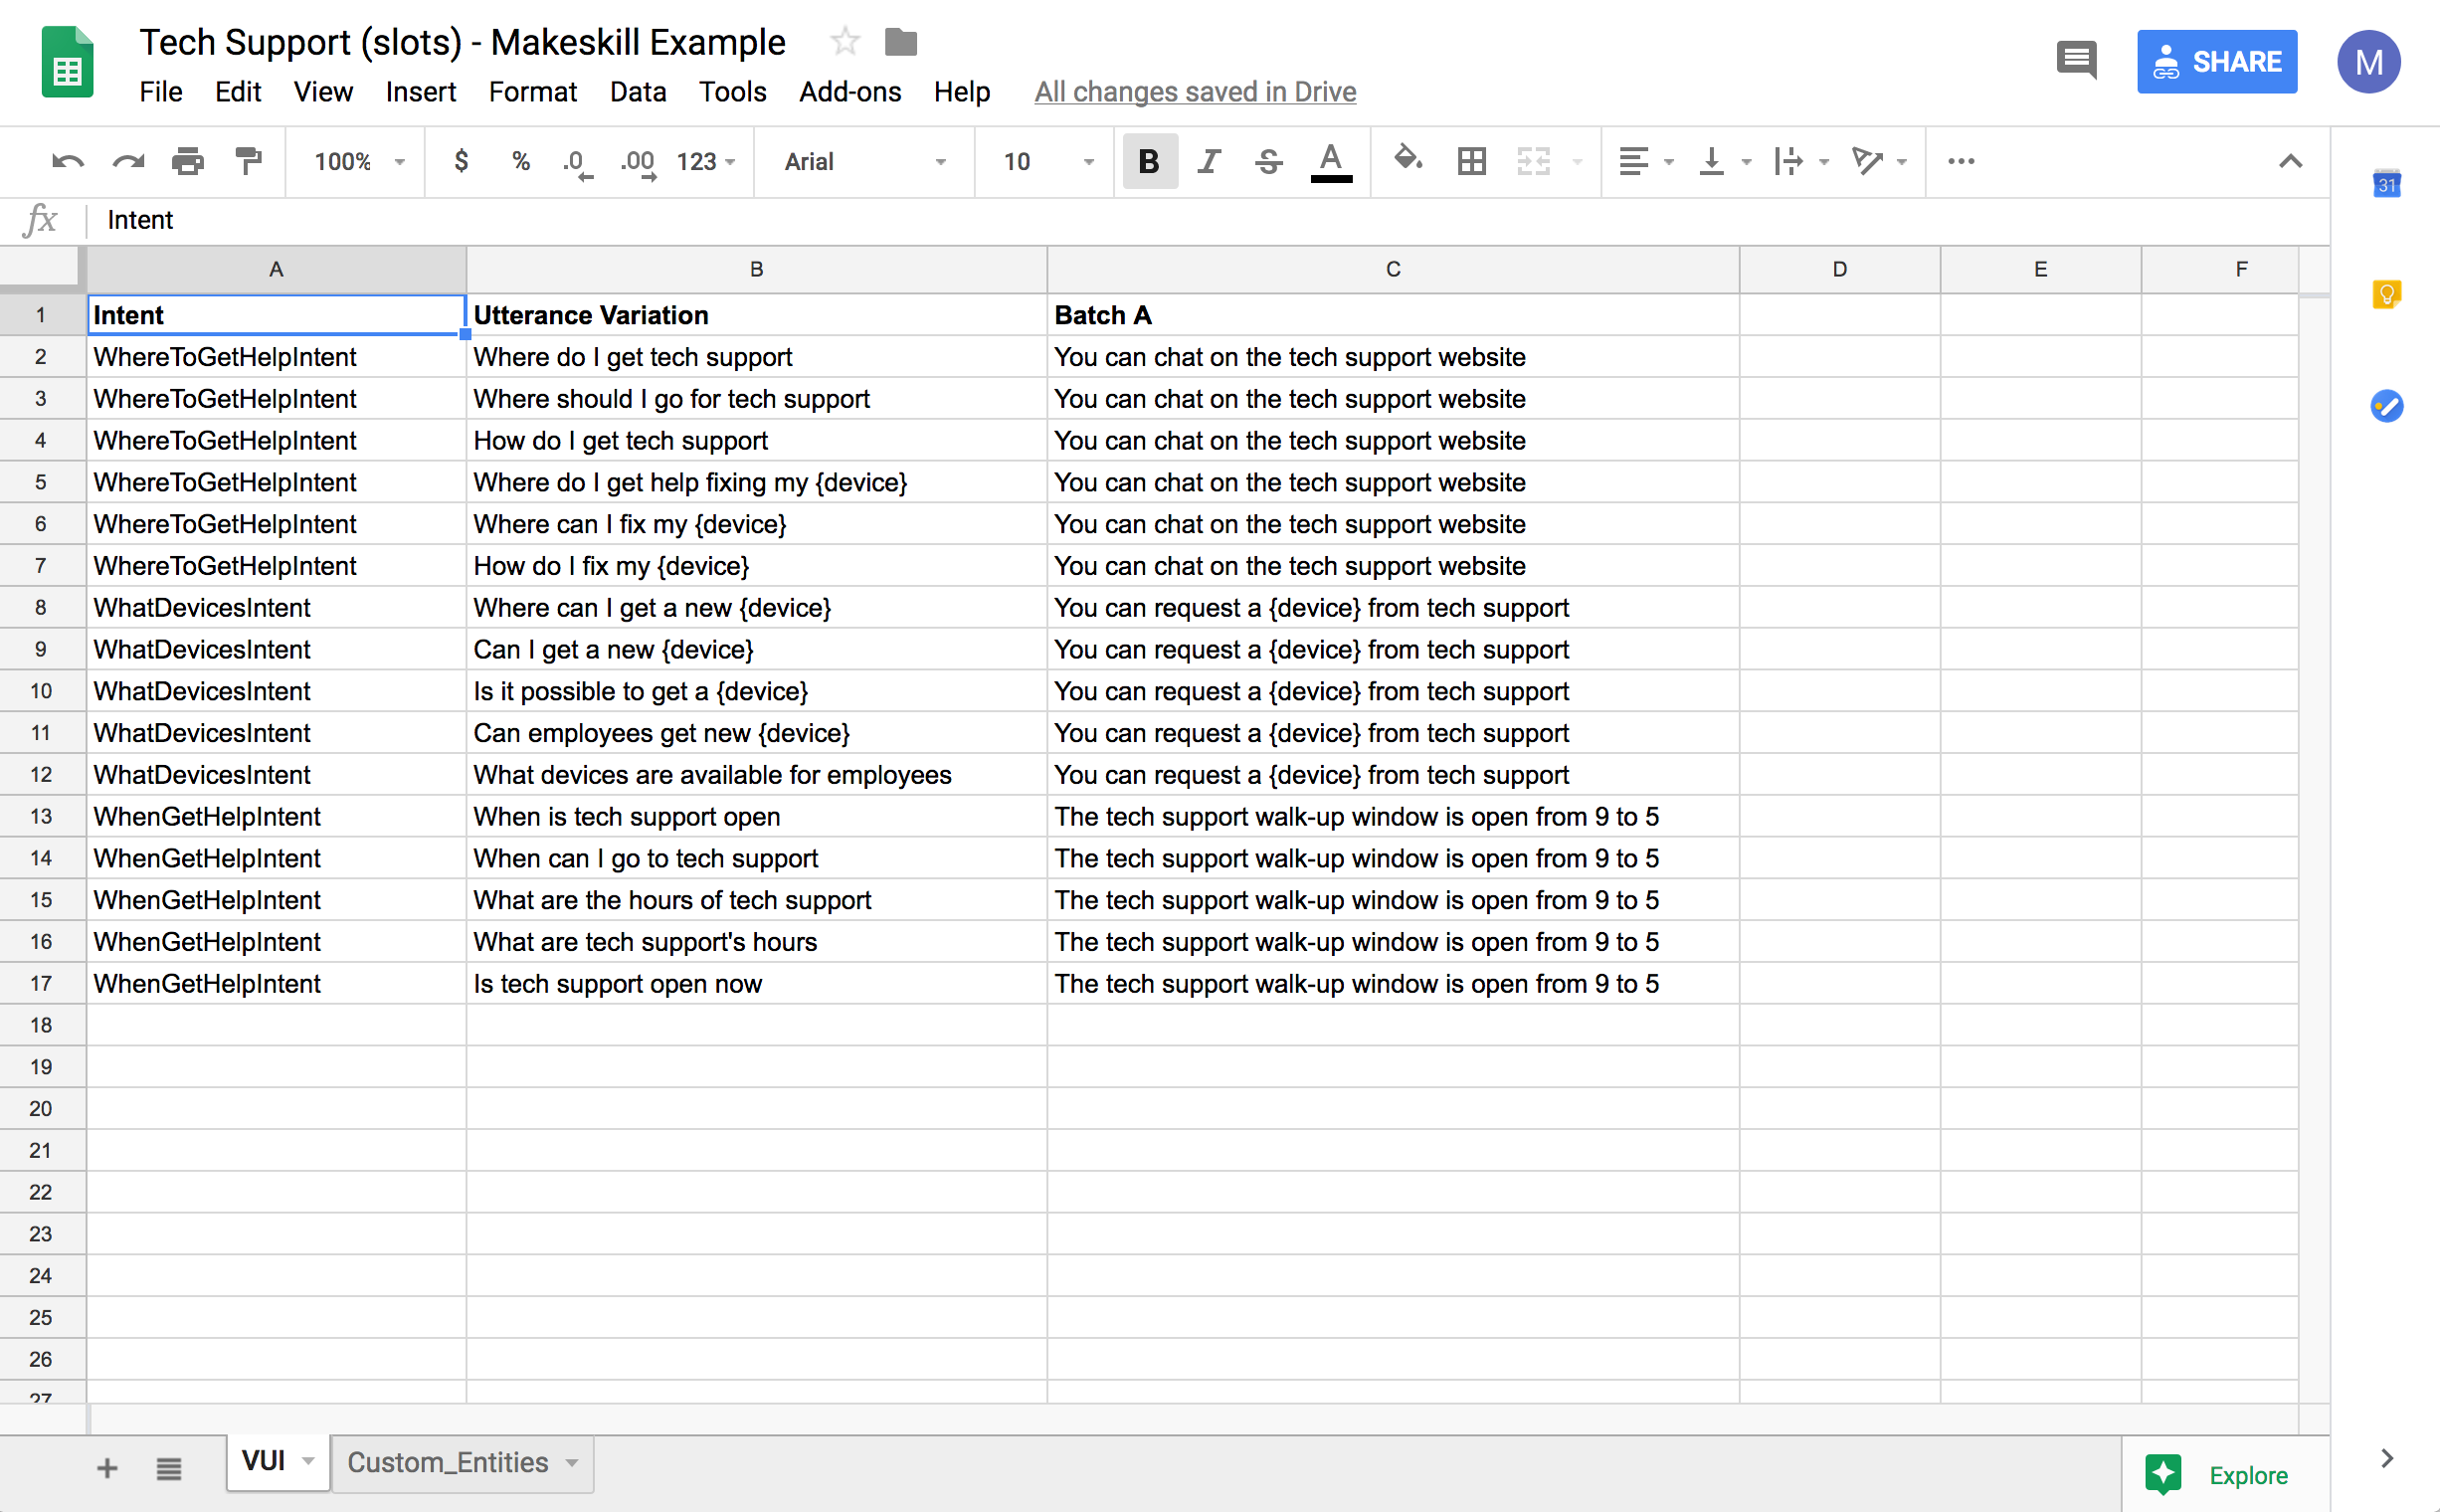Open the Format menu

533,92
